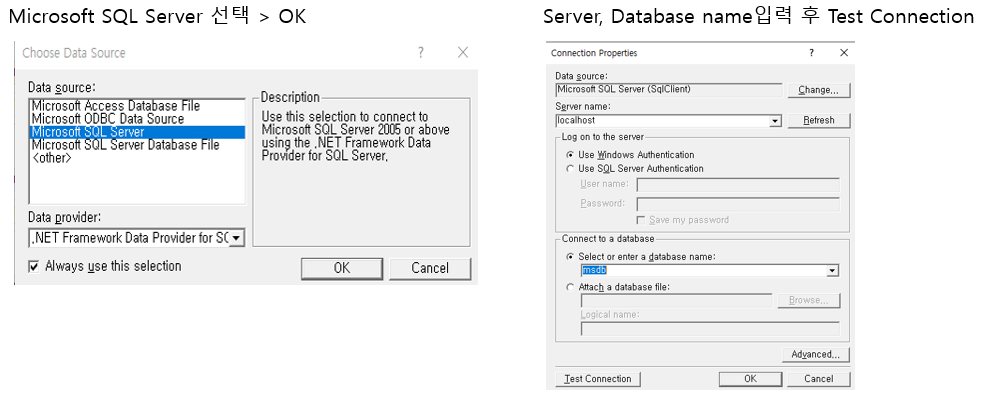Viewport: 983px width, 408px height.
Task: Select Microsoft SQL Server Database File entry
Action: [137, 145]
